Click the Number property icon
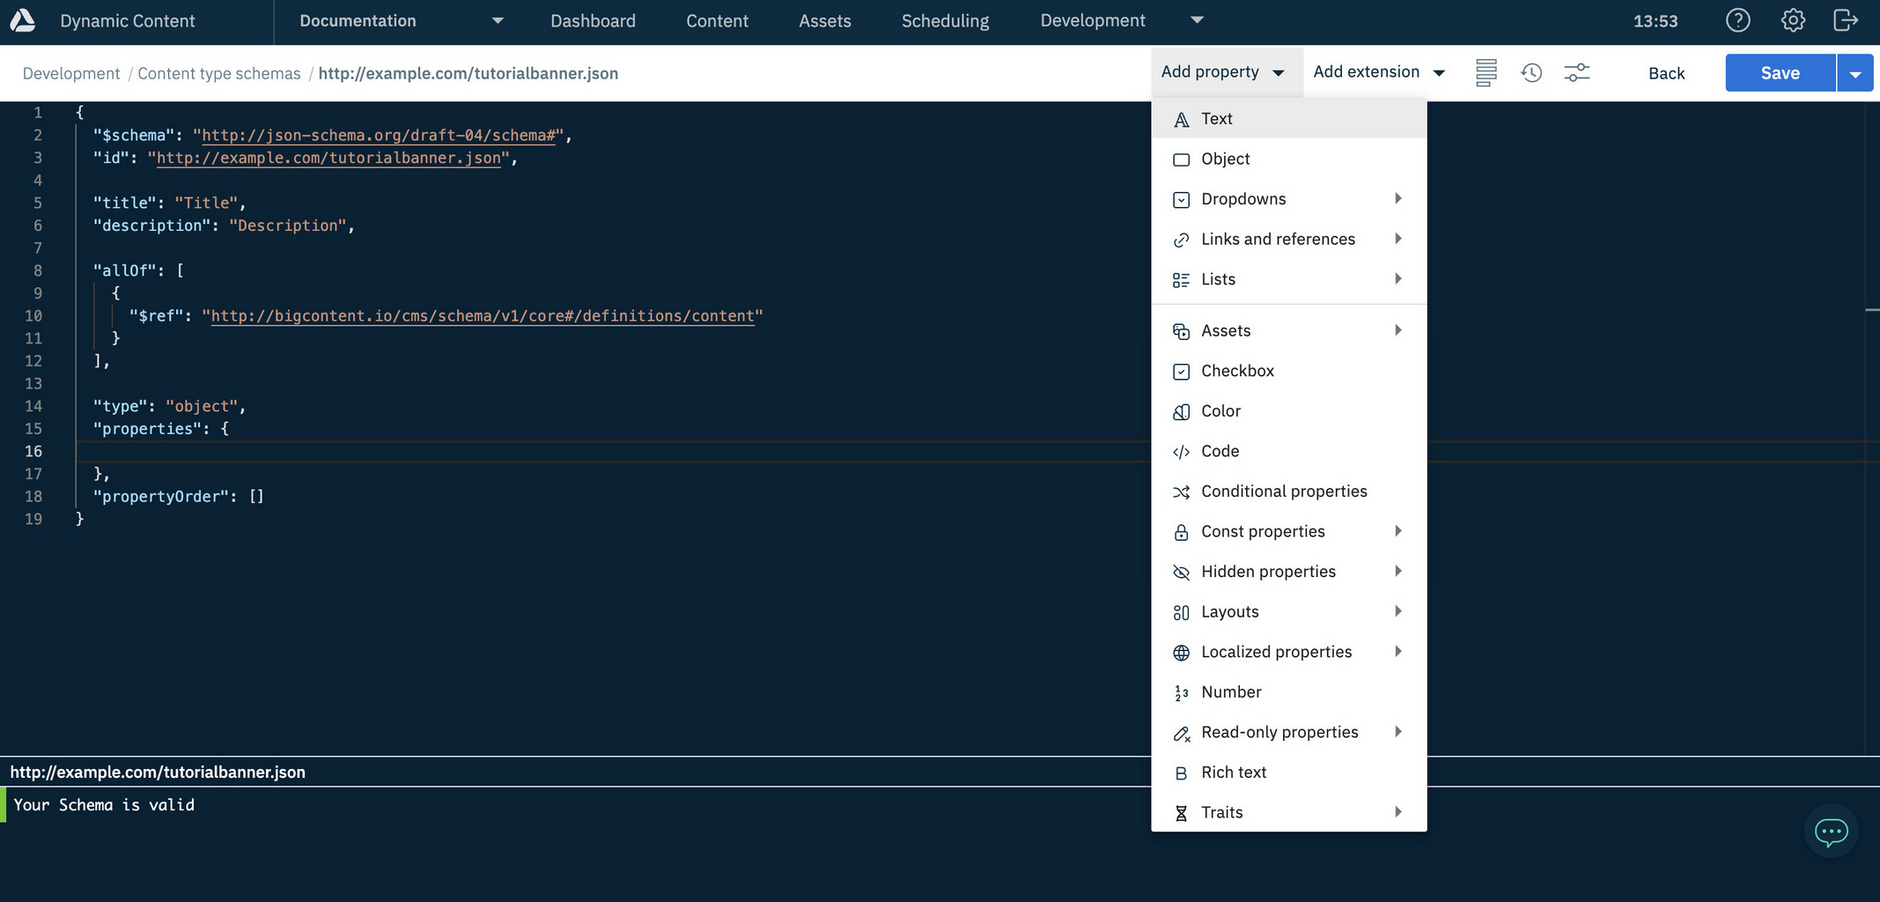 pos(1181,693)
